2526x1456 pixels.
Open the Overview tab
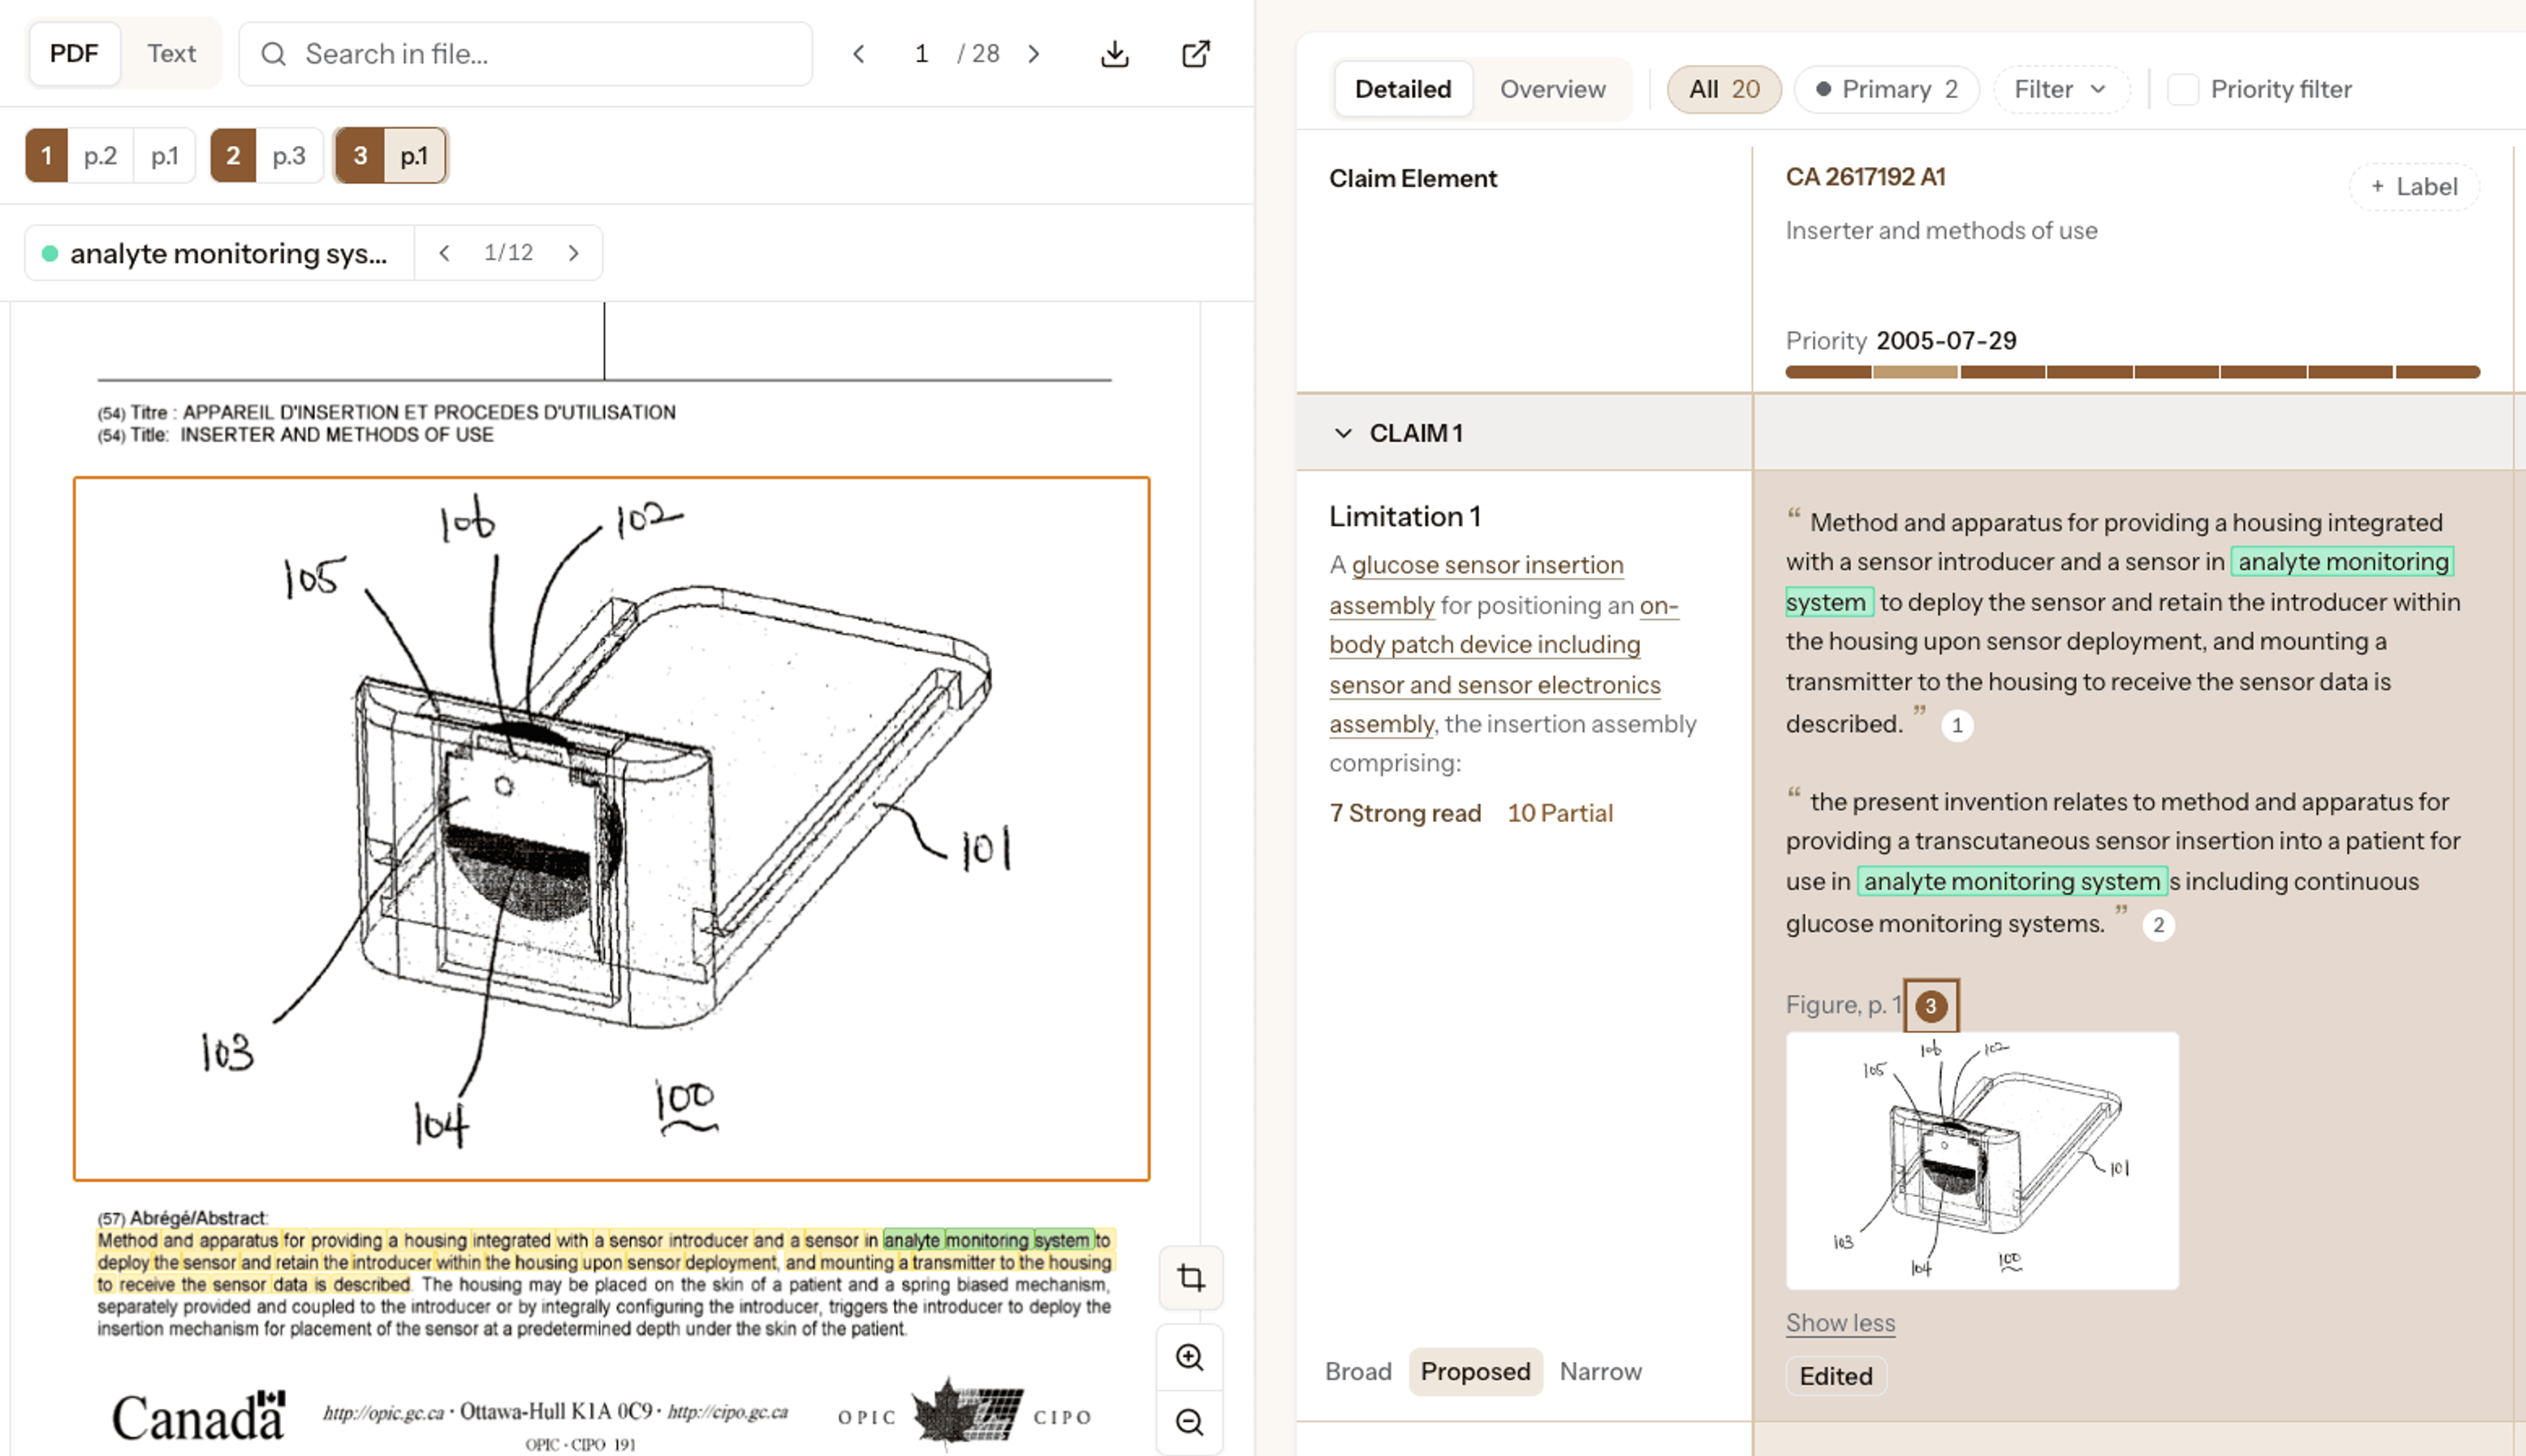click(1552, 89)
